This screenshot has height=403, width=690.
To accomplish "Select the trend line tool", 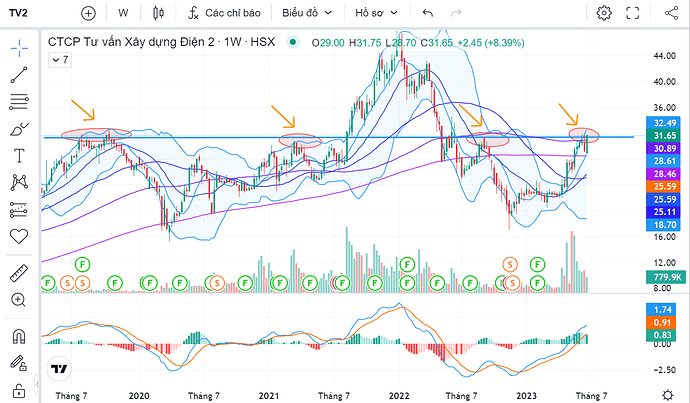I will (x=19, y=75).
